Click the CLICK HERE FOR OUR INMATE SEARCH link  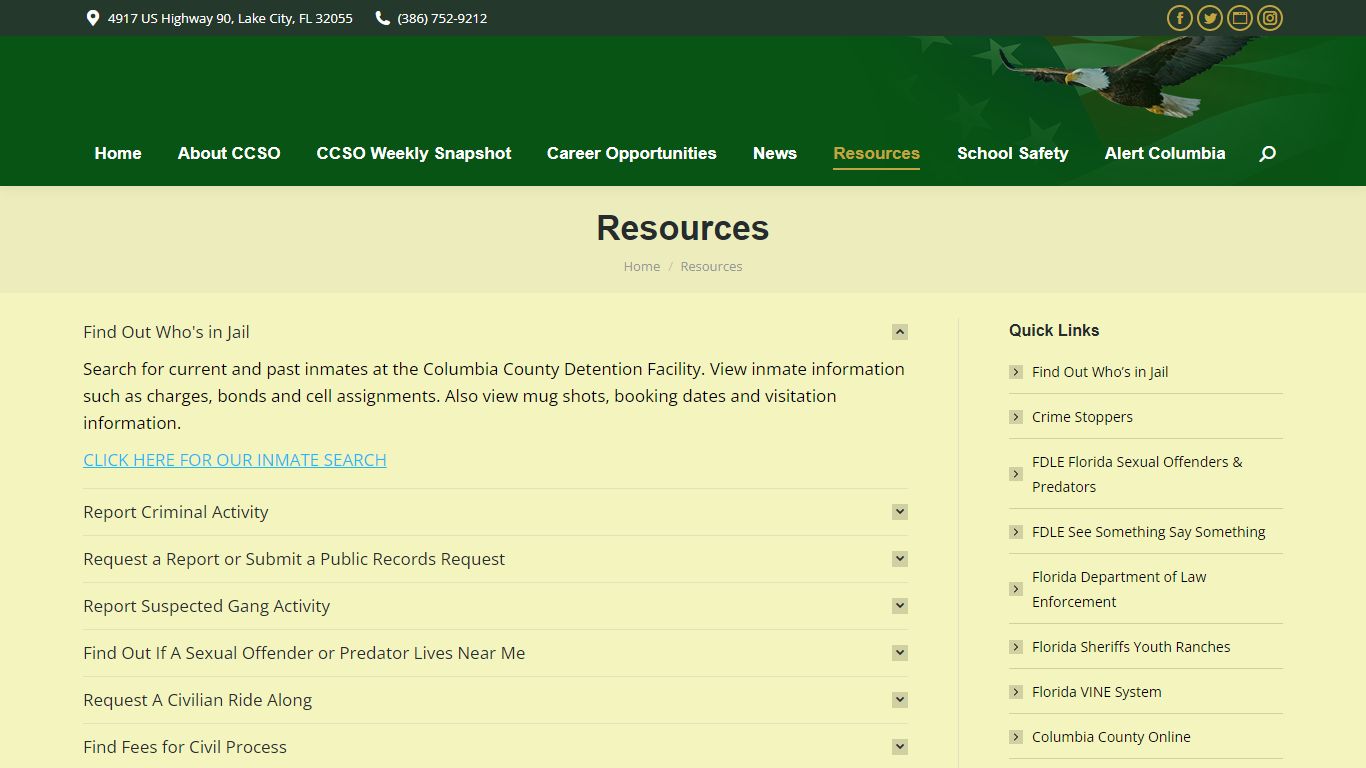point(235,460)
